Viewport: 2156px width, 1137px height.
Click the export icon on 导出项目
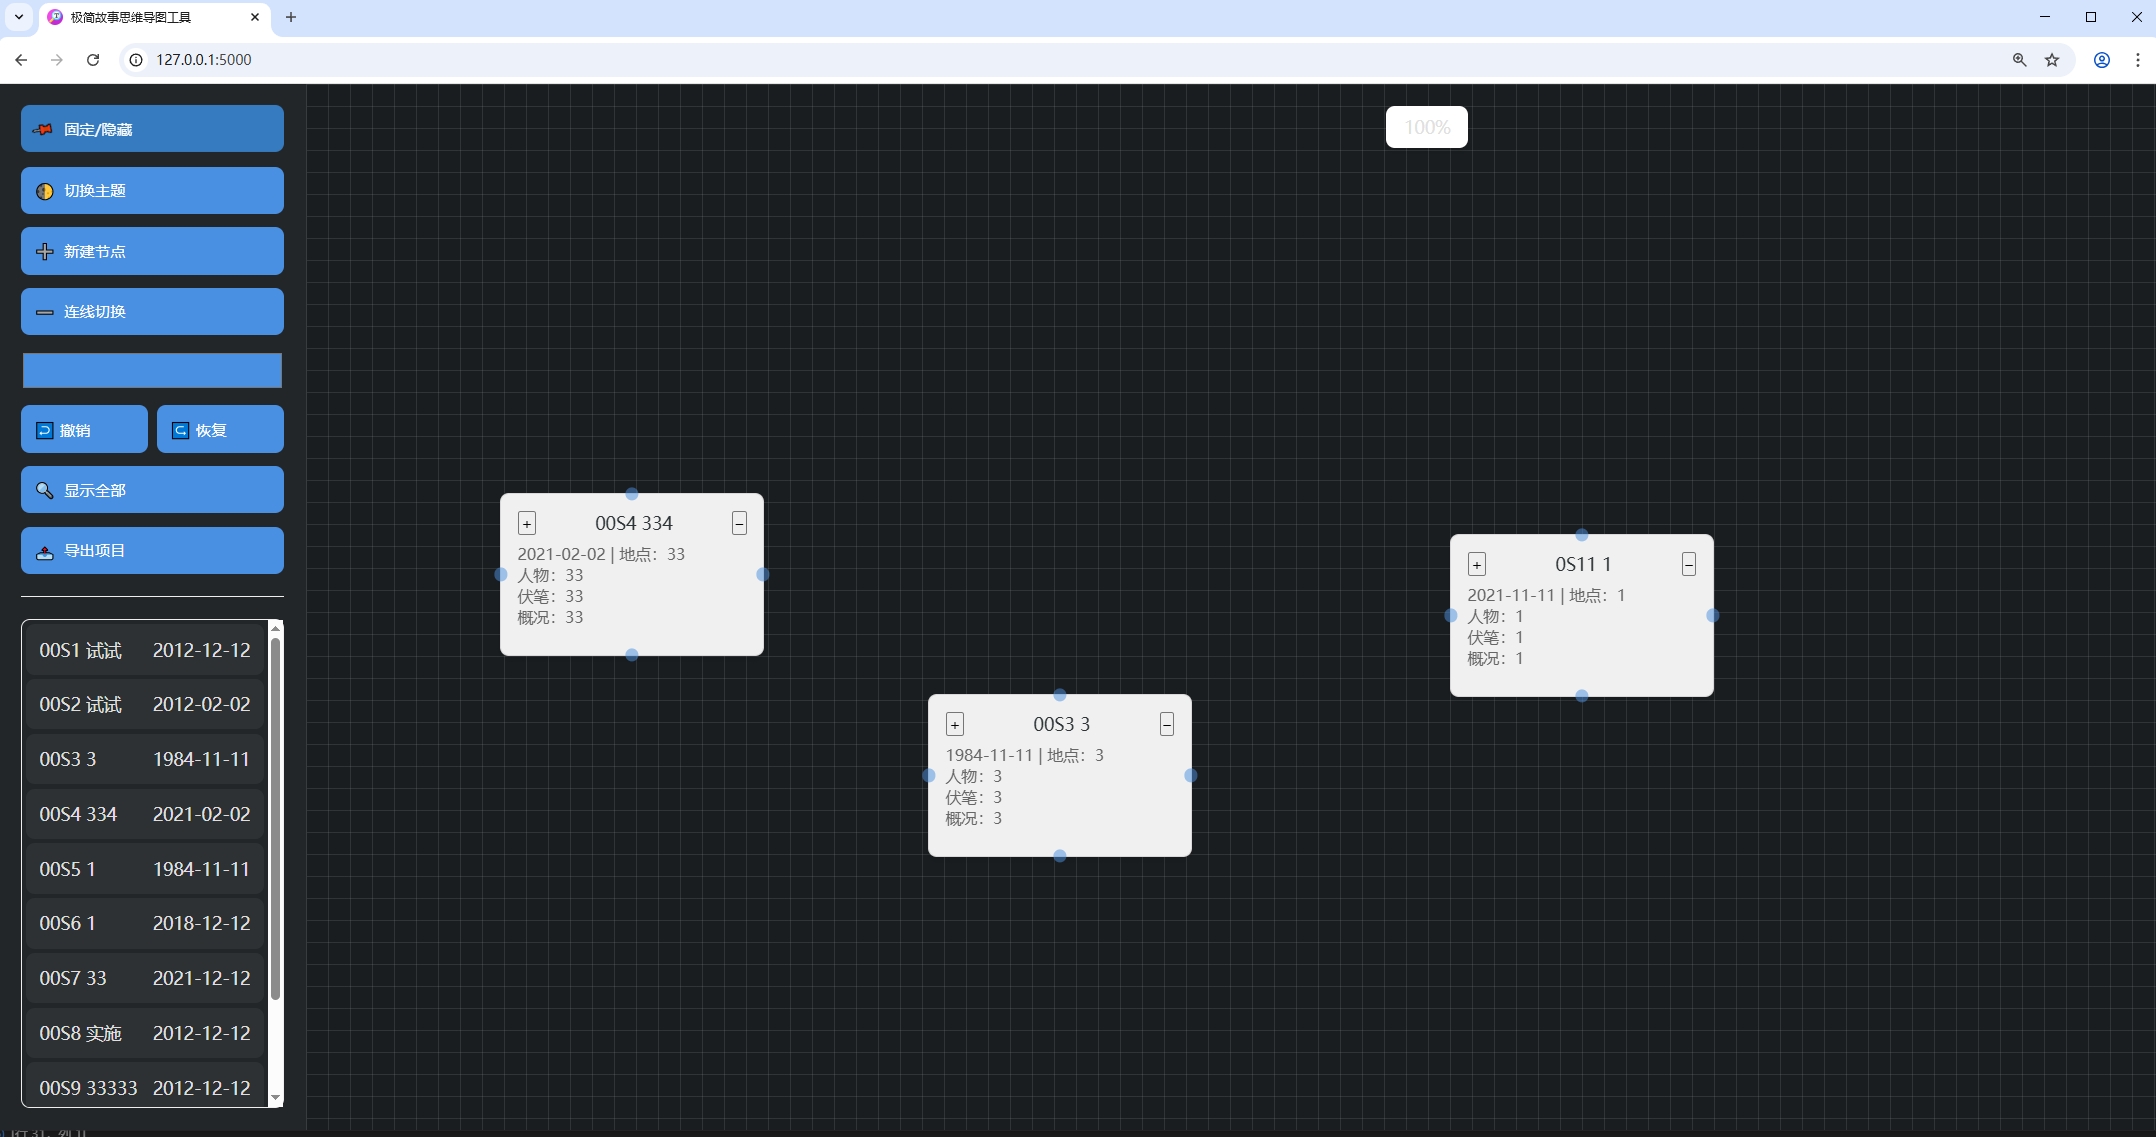[45, 552]
